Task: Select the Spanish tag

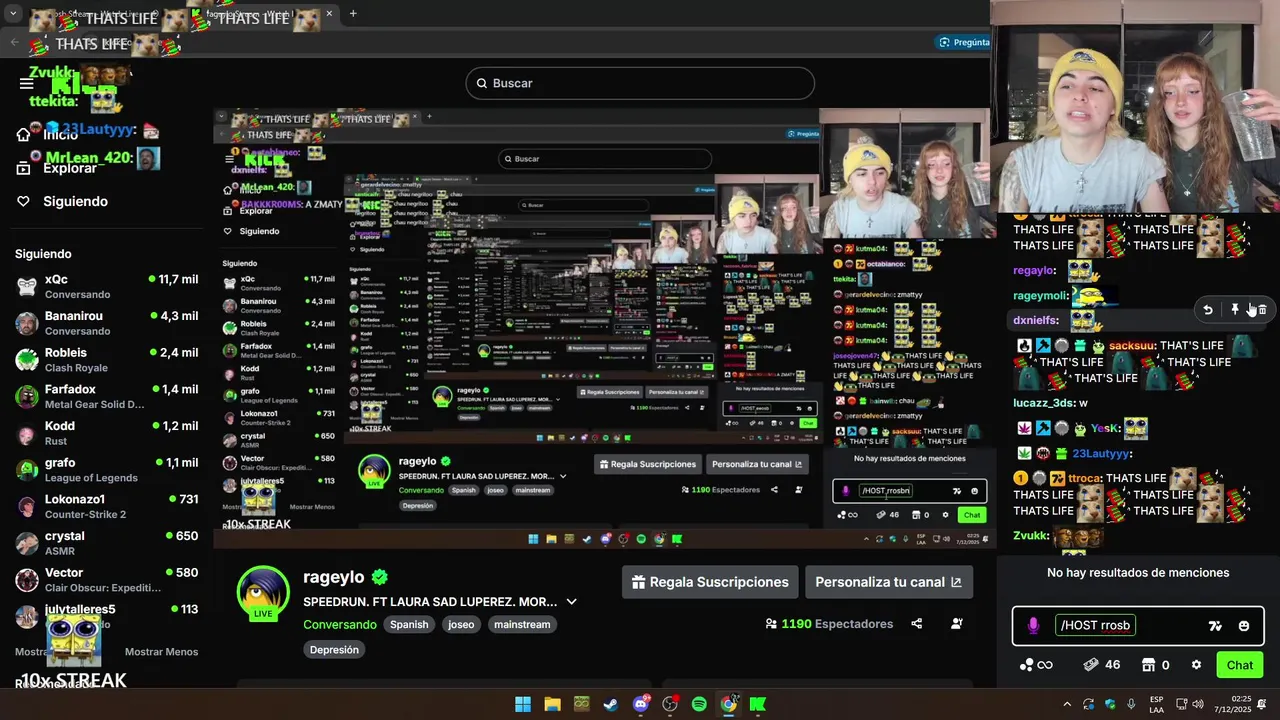Action: coord(409,624)
